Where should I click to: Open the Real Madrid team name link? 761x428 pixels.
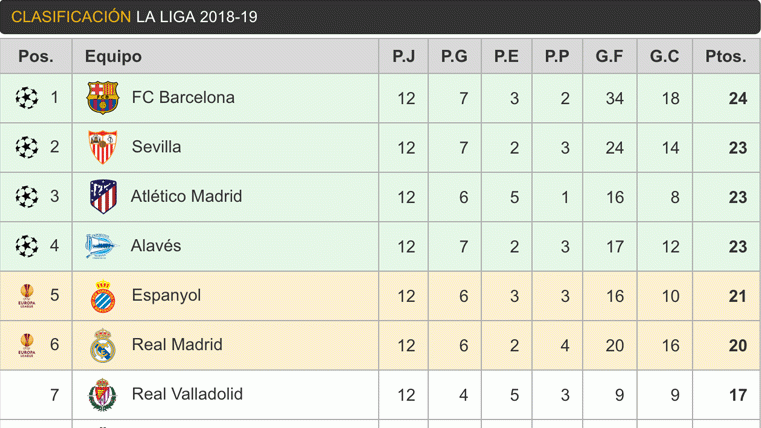point(177,345)
